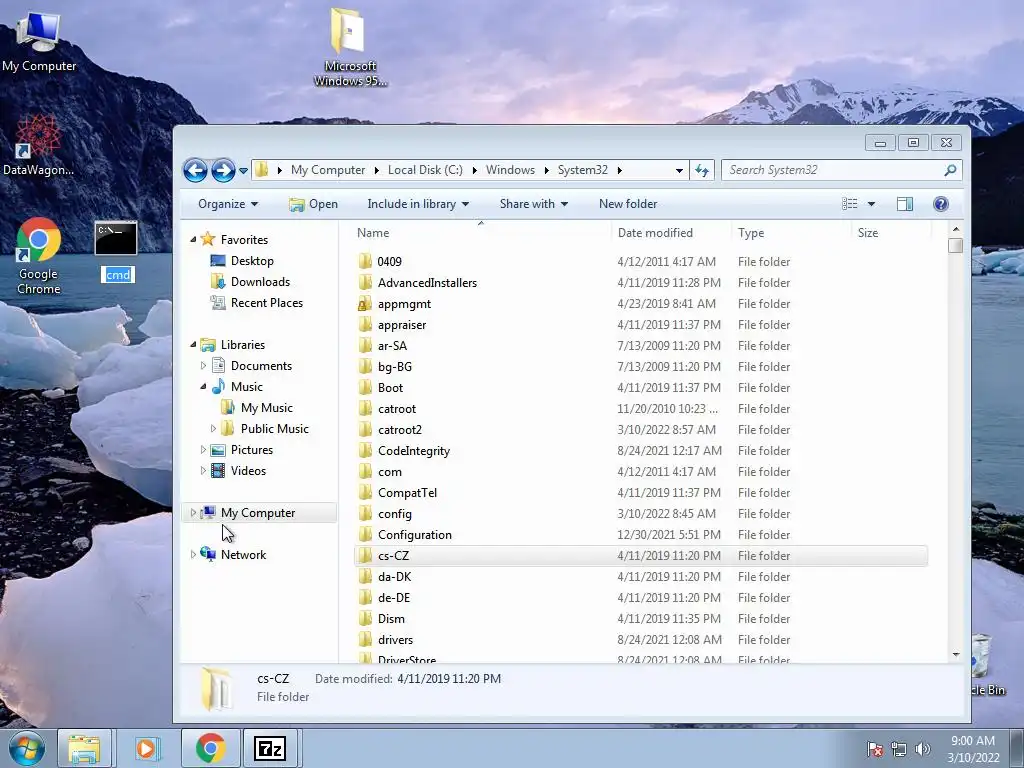Select the bg-BG folder
Image resolution: width=1024 pixels, height=768 pixels.
394,366
